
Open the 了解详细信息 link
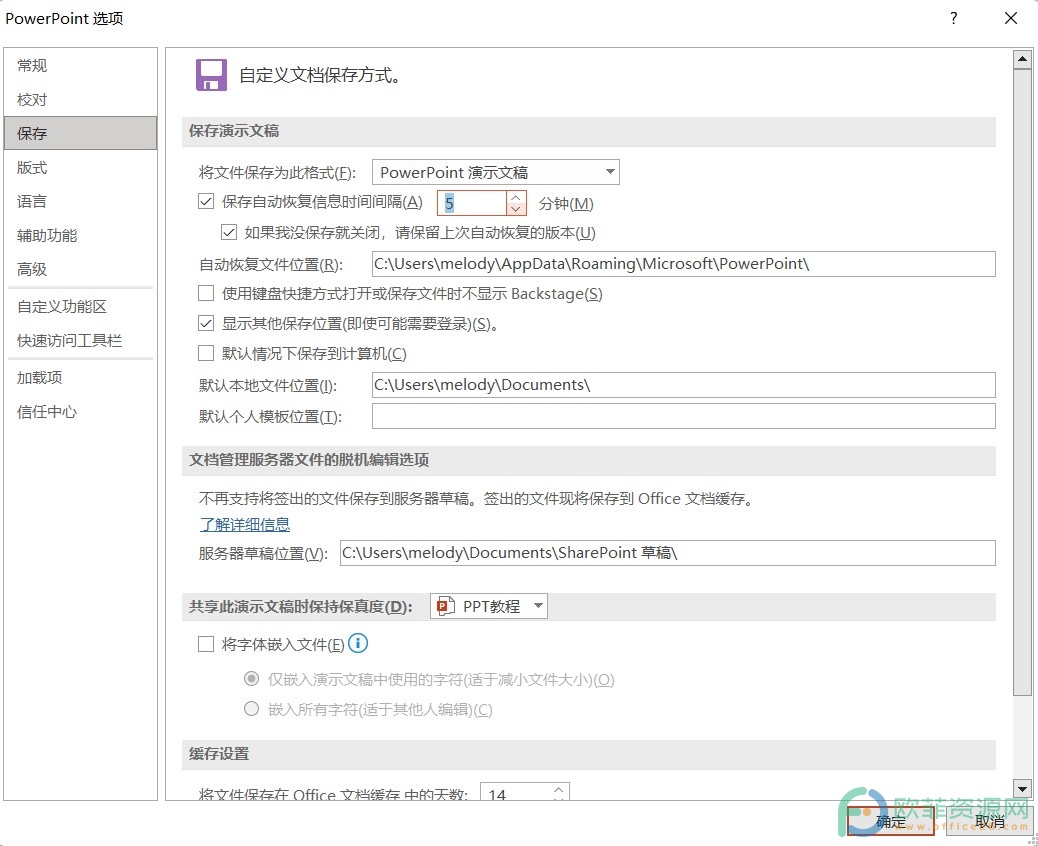[245, 524]
